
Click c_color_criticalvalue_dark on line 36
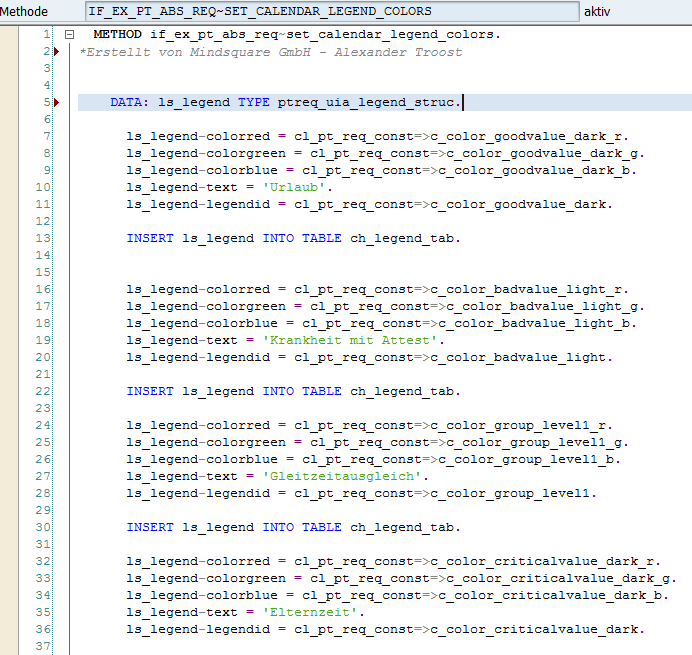pyautogui.click(x=534, y=629)
